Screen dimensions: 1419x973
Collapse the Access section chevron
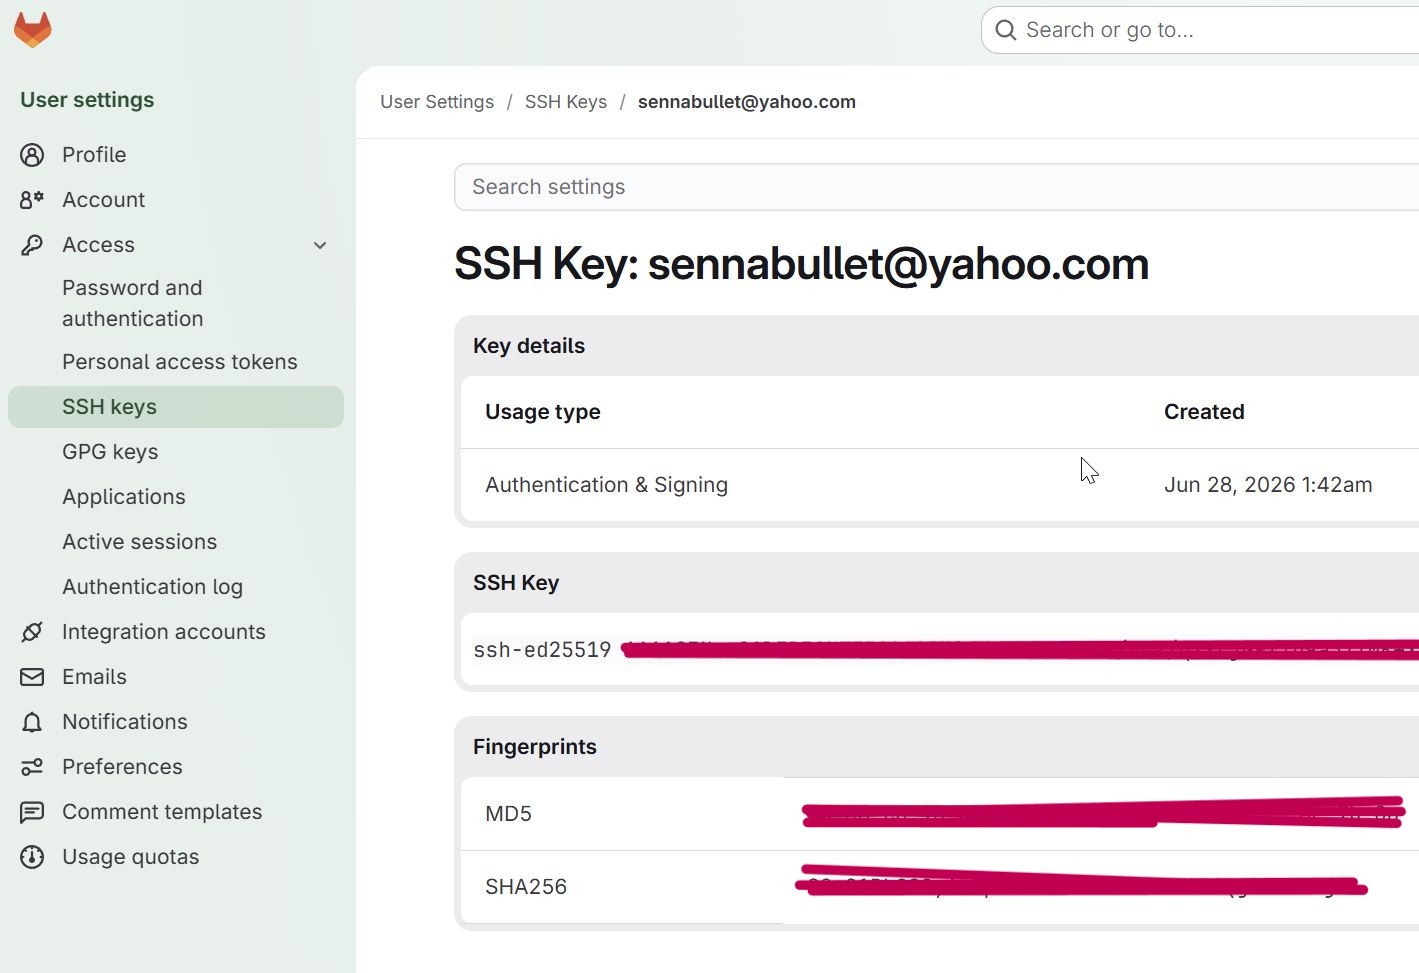320,245
